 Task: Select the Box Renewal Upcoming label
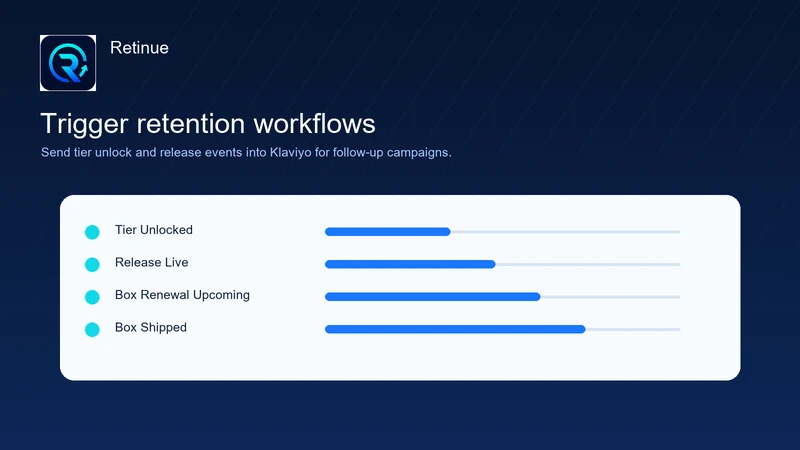tap(182, 295)
